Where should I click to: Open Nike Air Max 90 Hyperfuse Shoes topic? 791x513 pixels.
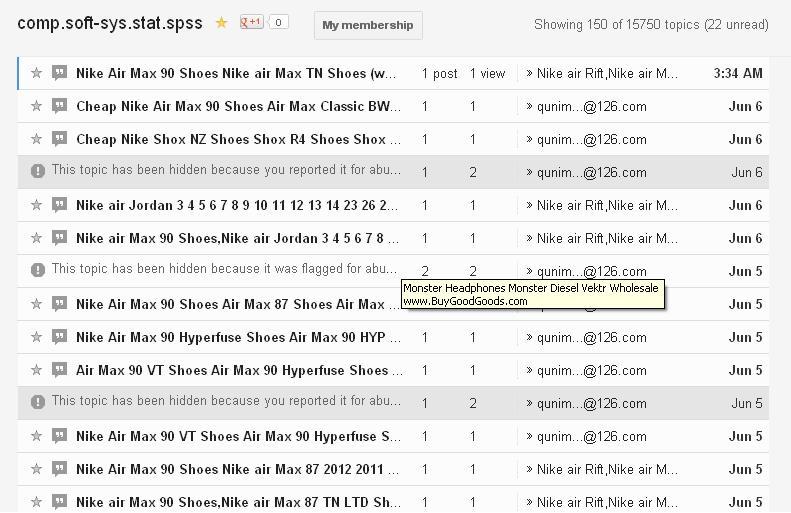click(237, 337)
